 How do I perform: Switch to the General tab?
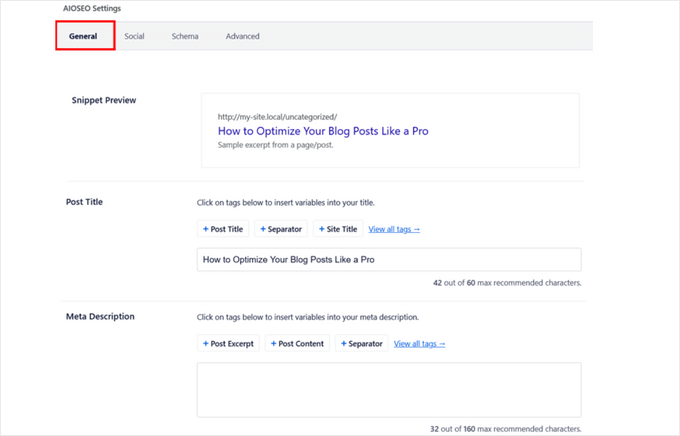tap(83, 36)
